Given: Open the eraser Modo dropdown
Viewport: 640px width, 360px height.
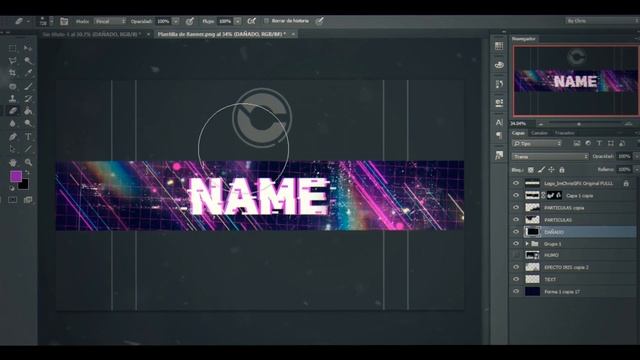Looking at the screenshot, I should tap(110, 21).
